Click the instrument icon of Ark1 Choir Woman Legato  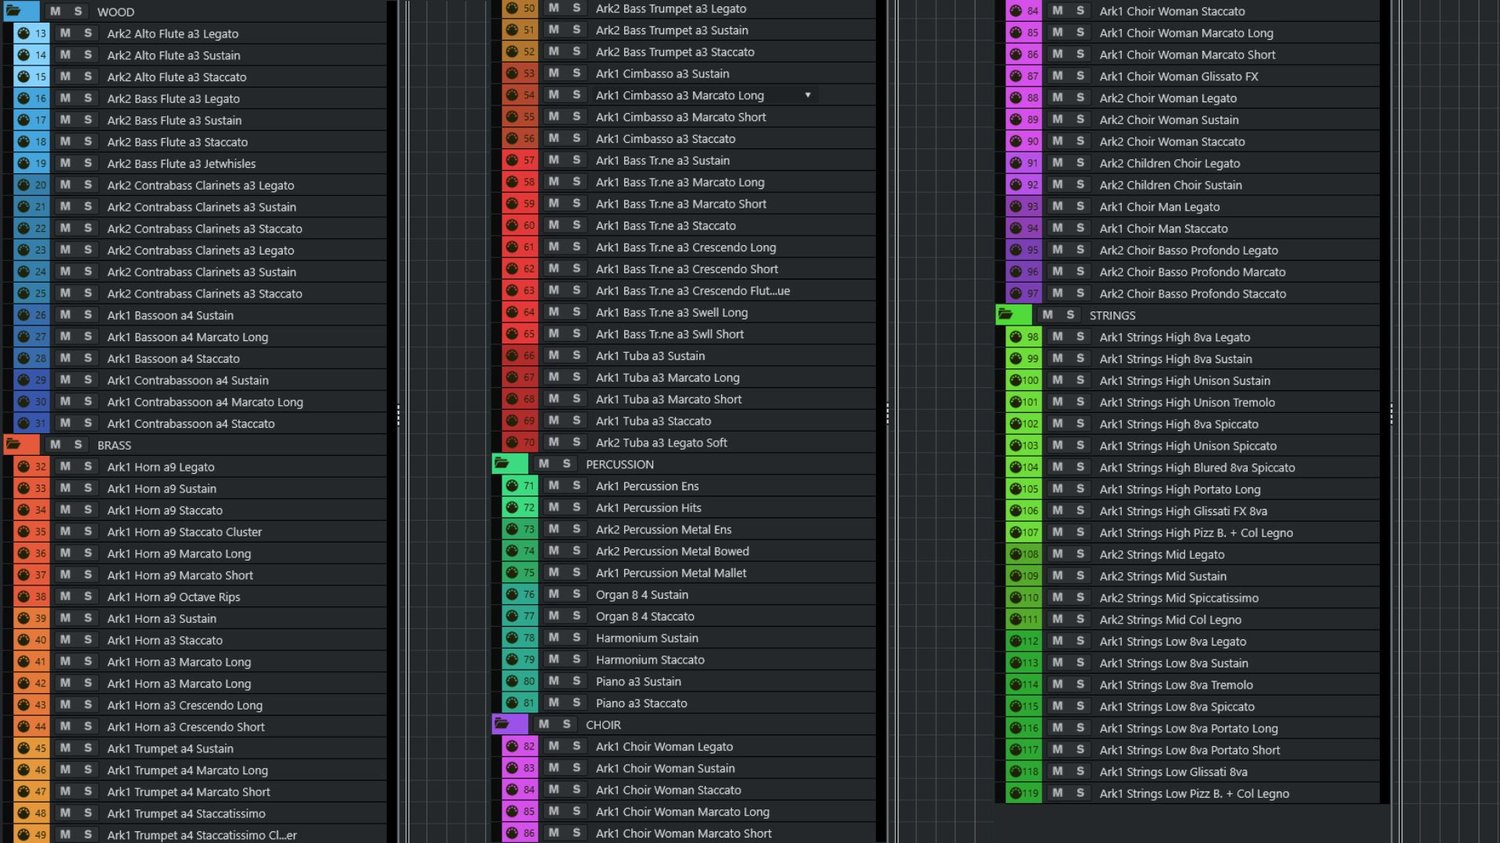(512, 746)
